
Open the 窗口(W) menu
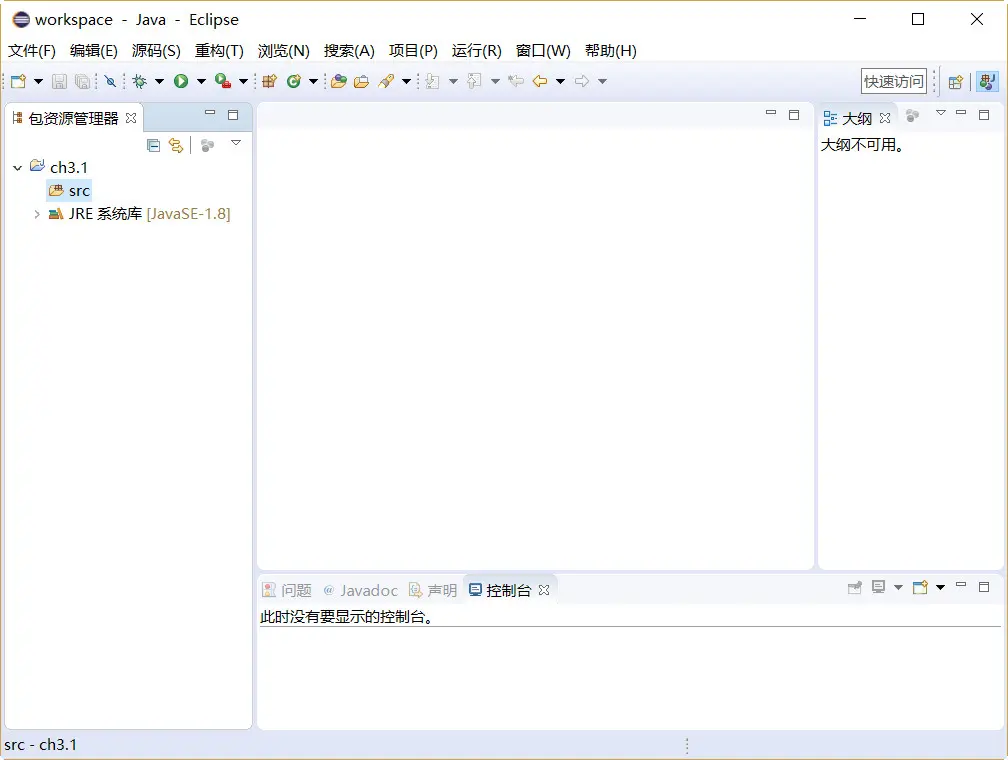click(543, 51)
